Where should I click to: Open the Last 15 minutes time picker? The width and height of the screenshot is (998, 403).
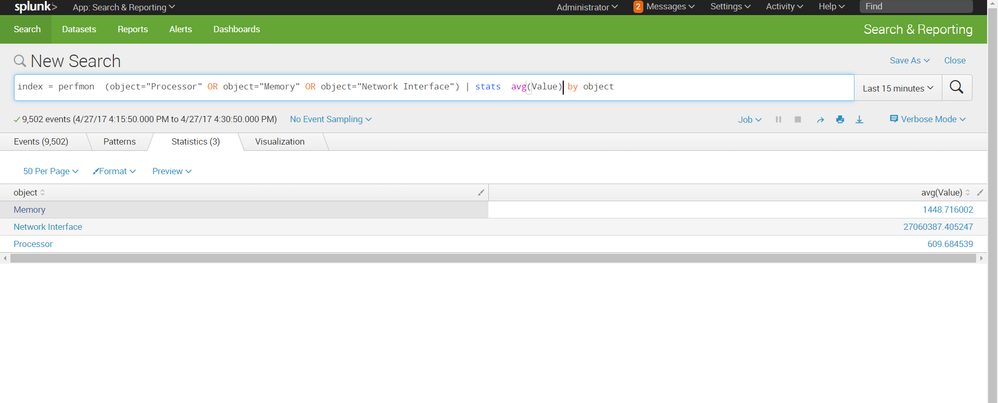898,88
